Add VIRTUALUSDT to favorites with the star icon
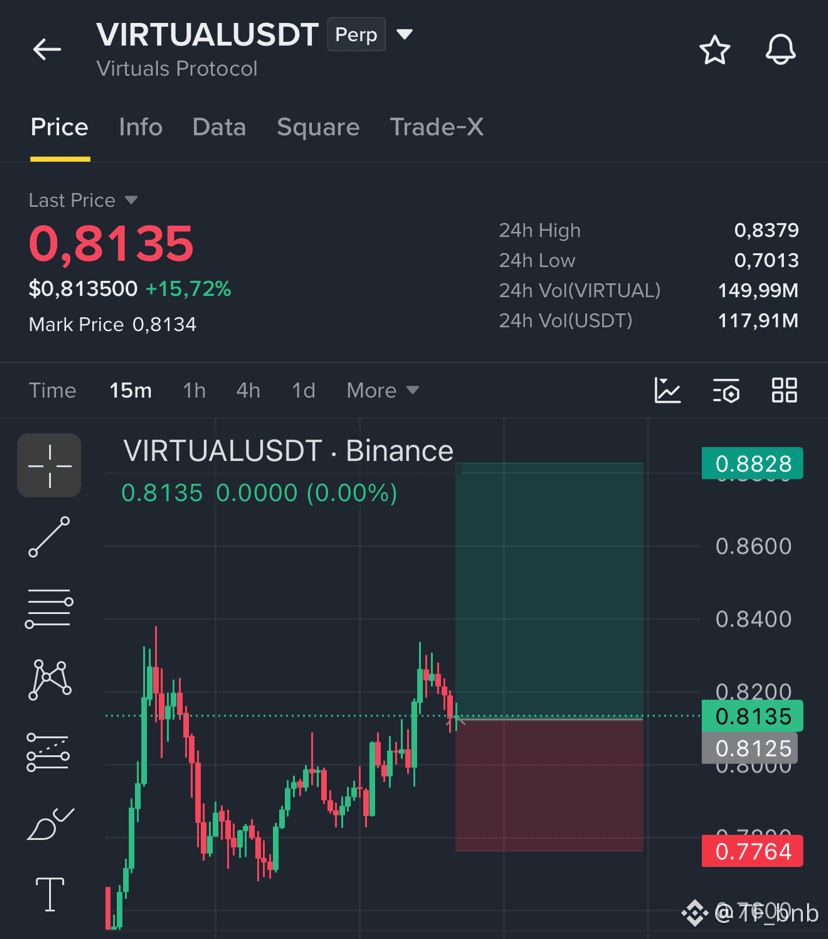This screenshot has width=828, height=939. 715,50
